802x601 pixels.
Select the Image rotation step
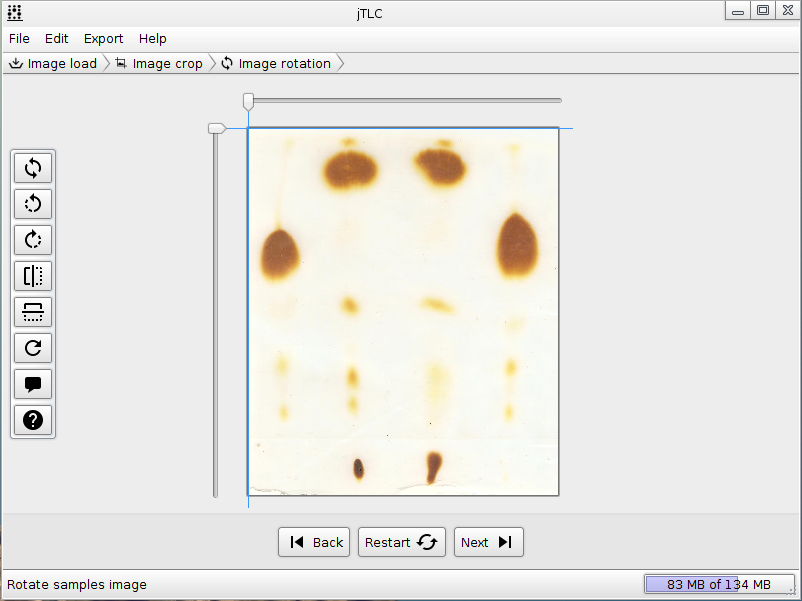click(x=277, y=63)
